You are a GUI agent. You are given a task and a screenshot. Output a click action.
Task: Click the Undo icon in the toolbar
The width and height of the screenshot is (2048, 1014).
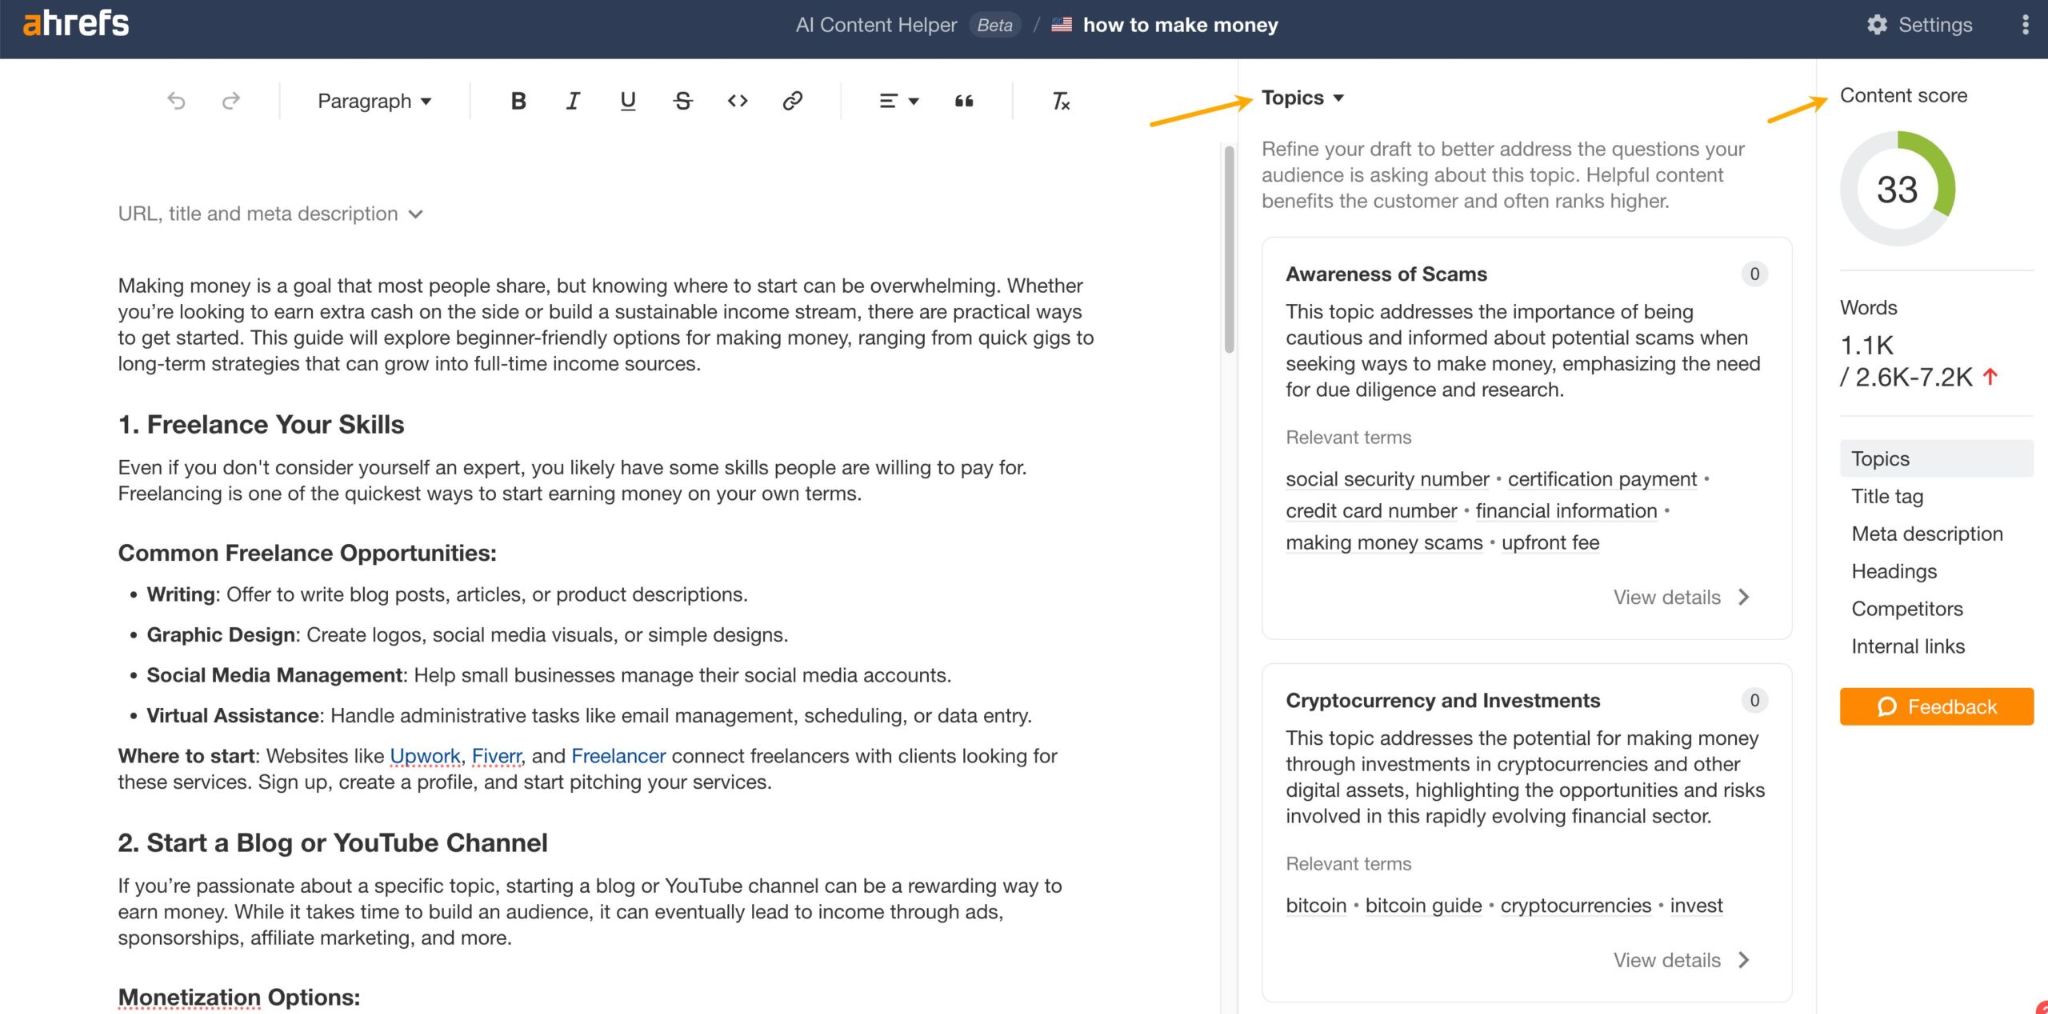pyautogui.click(x=176, y=100)
